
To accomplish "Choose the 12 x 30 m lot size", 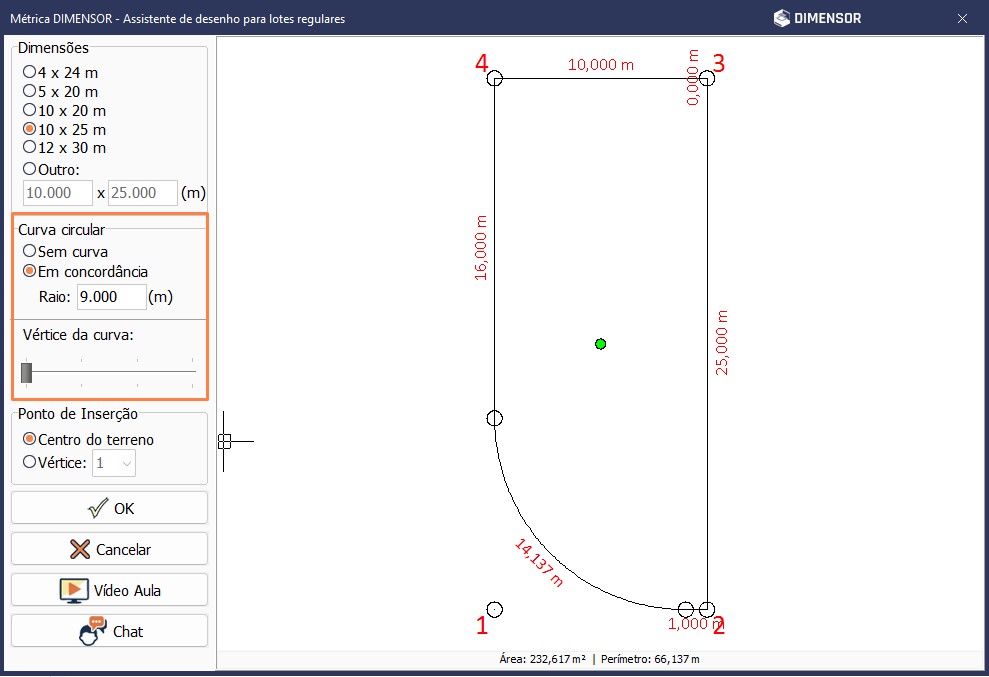I will click(29, 147).
